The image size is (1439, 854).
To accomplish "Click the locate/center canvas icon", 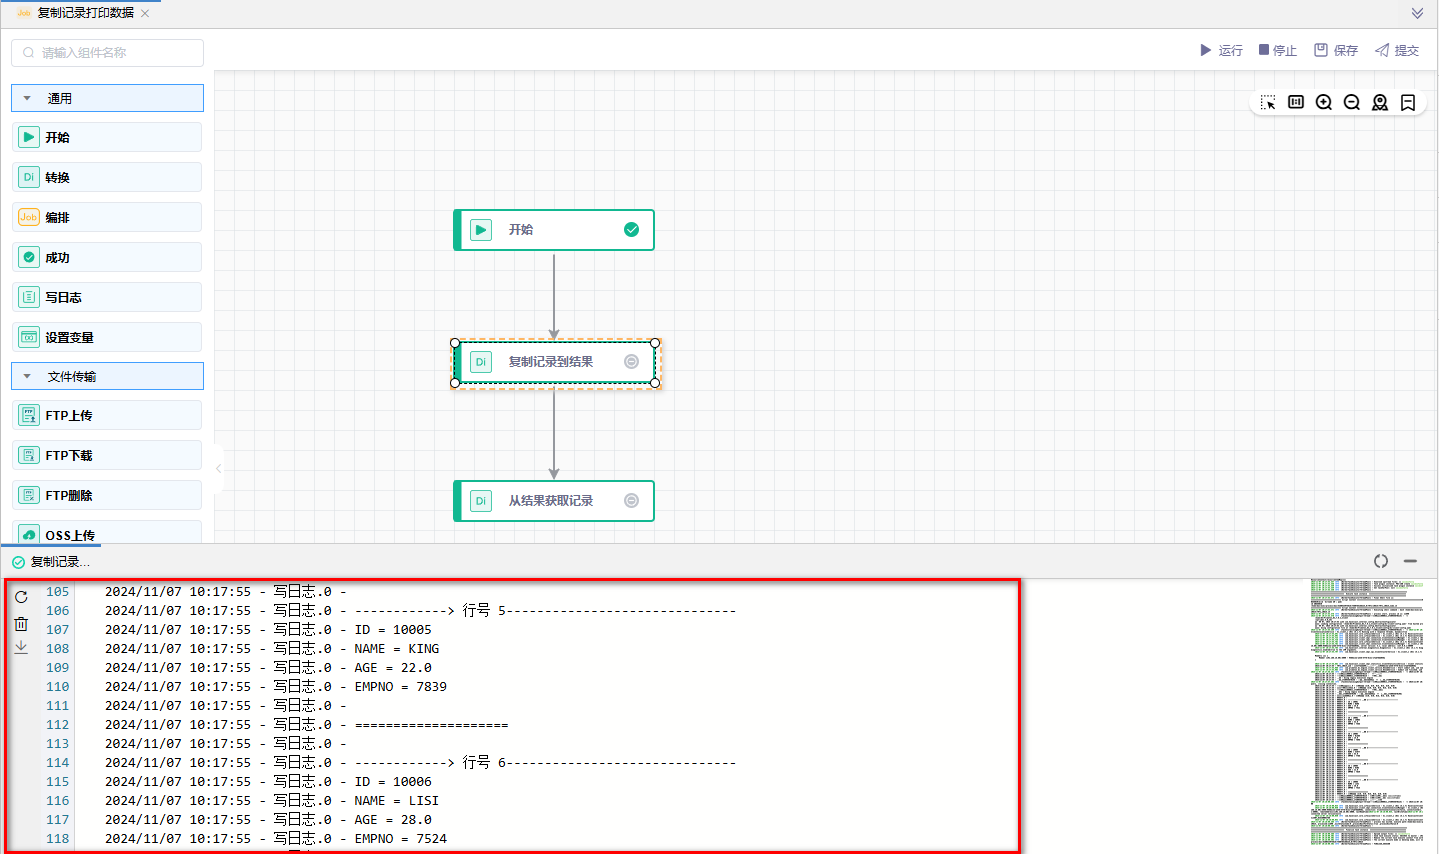I will pyautogui.click(x=1380, y=103).
